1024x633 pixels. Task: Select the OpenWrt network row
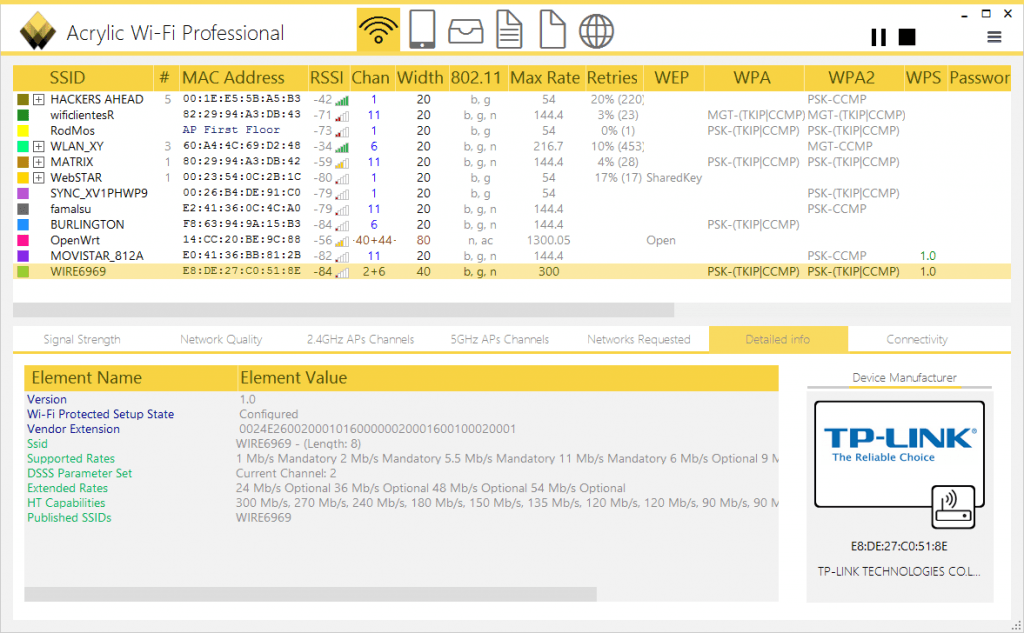512,240
